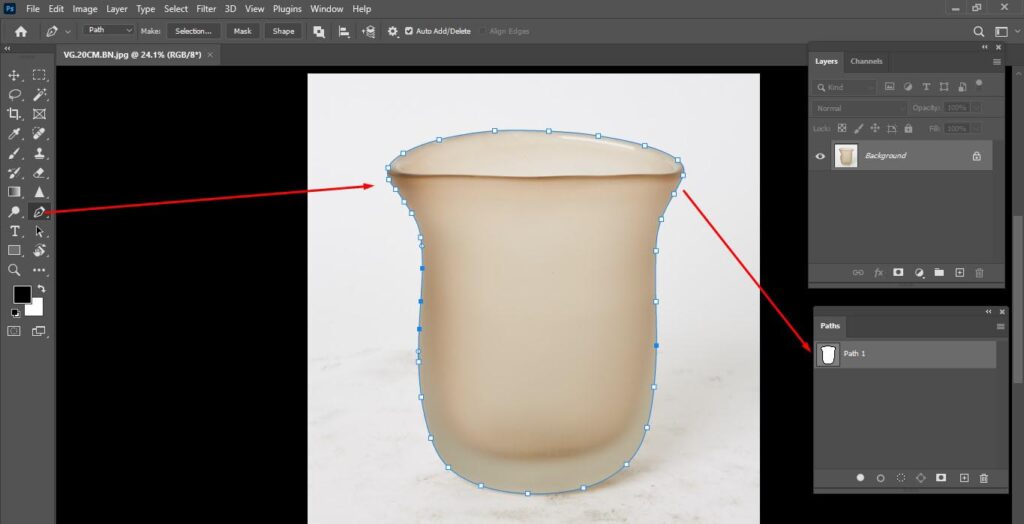The width and height of the screenshot is (1024, 524).
Task: Switch to the Channels tab
Action: tap(866, 61)
